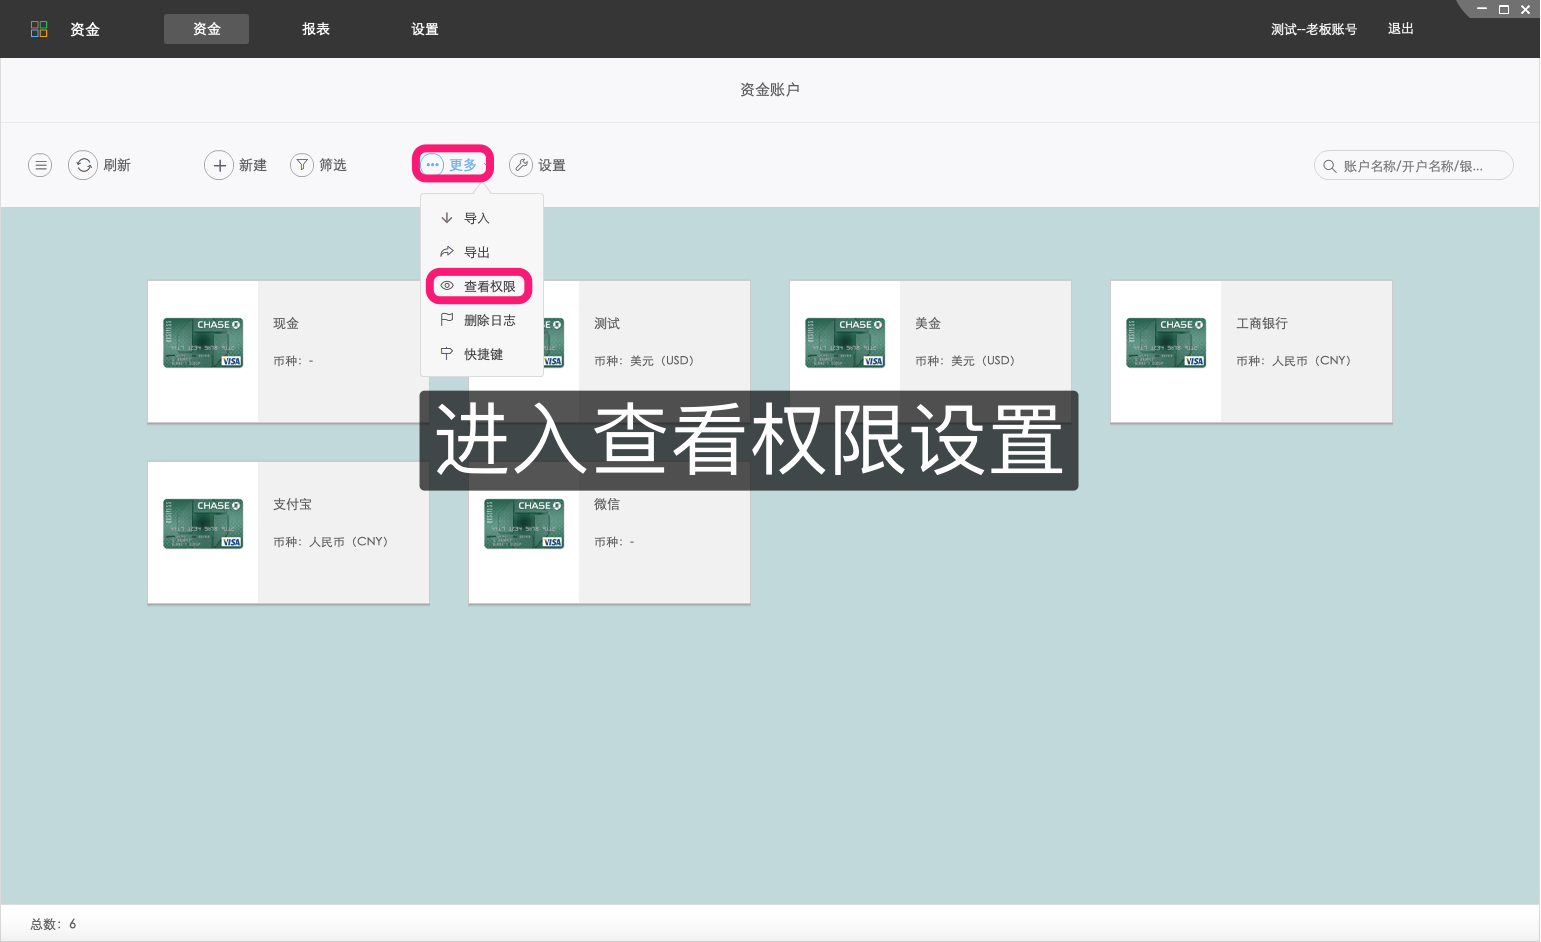Select 快捷键 menu entry
This screenshot has height=942, width=1541.
pyautogui.click(x=482, y=354)
